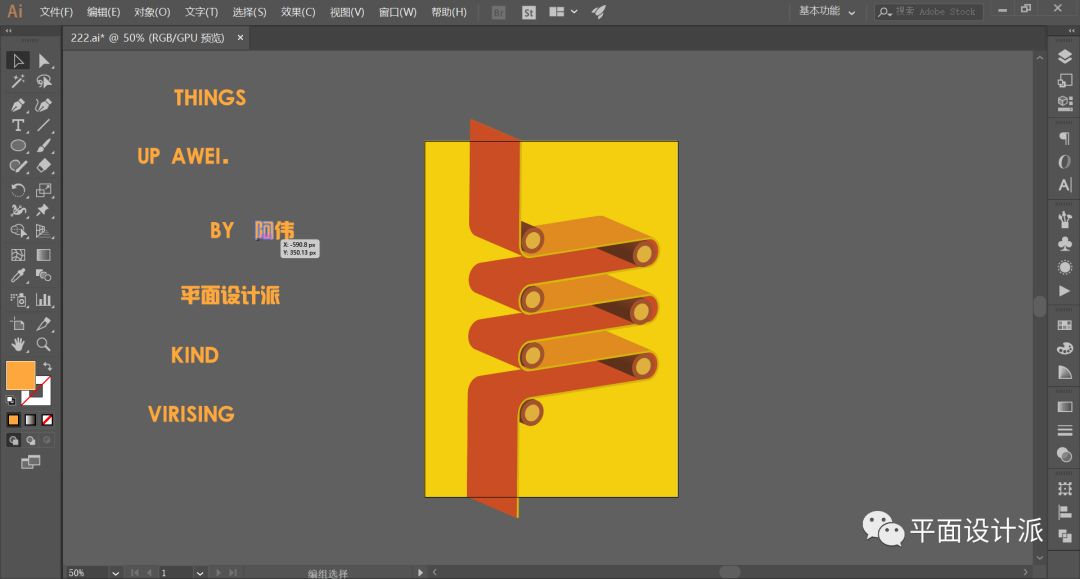Open the 文件(F) menu
Image resolution: width=1080 pixels, height=579 pixels.
click(x=56, y=12)
